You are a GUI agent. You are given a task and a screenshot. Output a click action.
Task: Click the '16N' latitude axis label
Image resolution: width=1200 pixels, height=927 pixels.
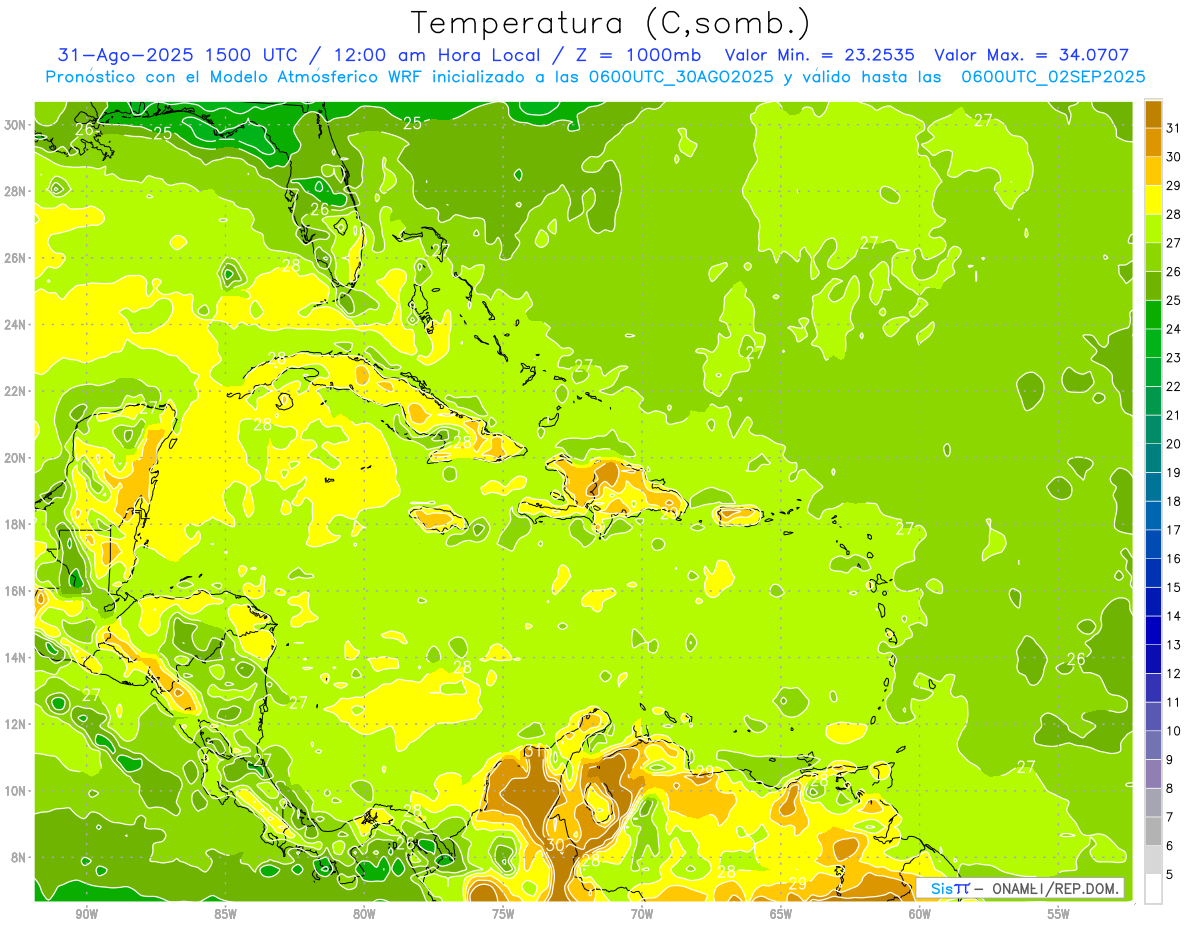tap(16, 591)
